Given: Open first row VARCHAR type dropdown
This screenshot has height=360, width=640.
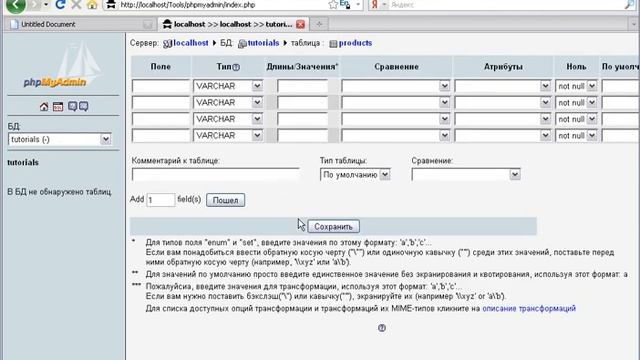Looking at the screenshot, I should point(228,86).
